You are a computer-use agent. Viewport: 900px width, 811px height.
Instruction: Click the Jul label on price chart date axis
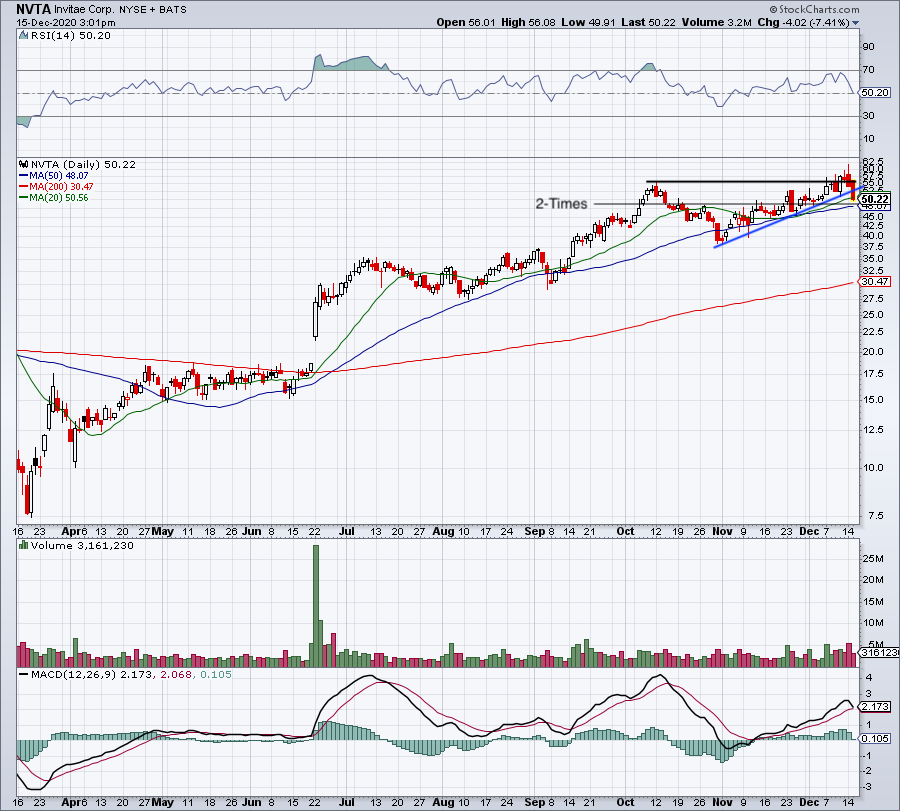click(347, 531)
